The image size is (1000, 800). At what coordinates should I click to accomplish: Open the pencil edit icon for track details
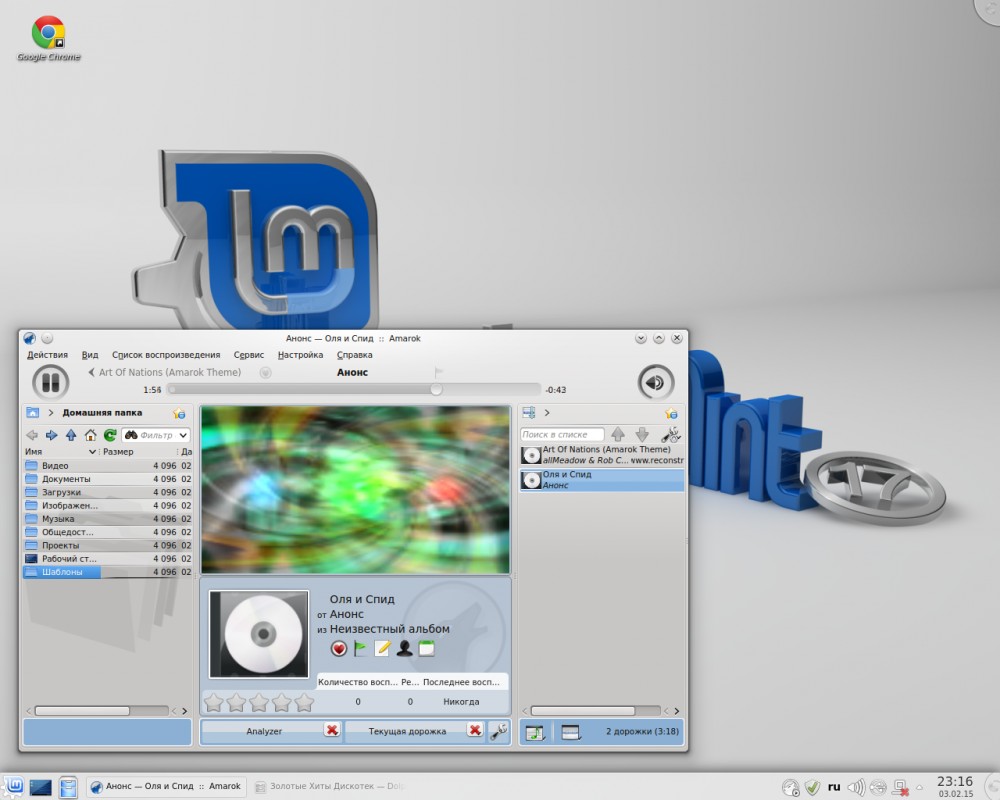[382, 649]
